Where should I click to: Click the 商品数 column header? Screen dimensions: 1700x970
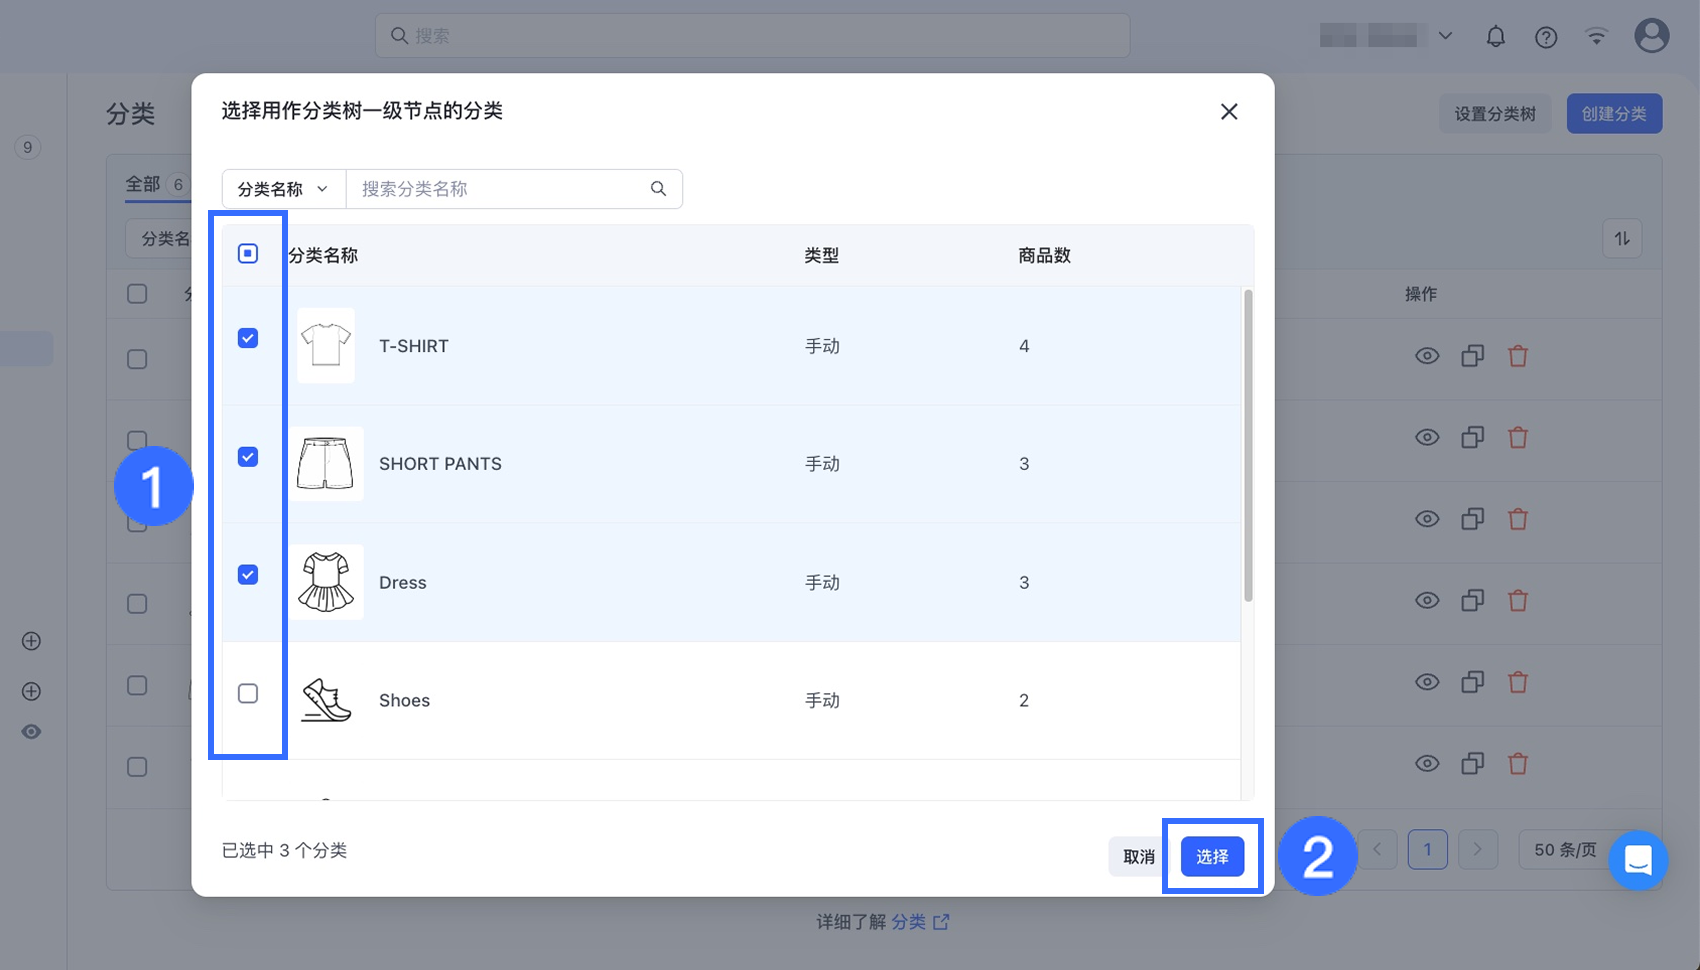[x=1044, y=256]
